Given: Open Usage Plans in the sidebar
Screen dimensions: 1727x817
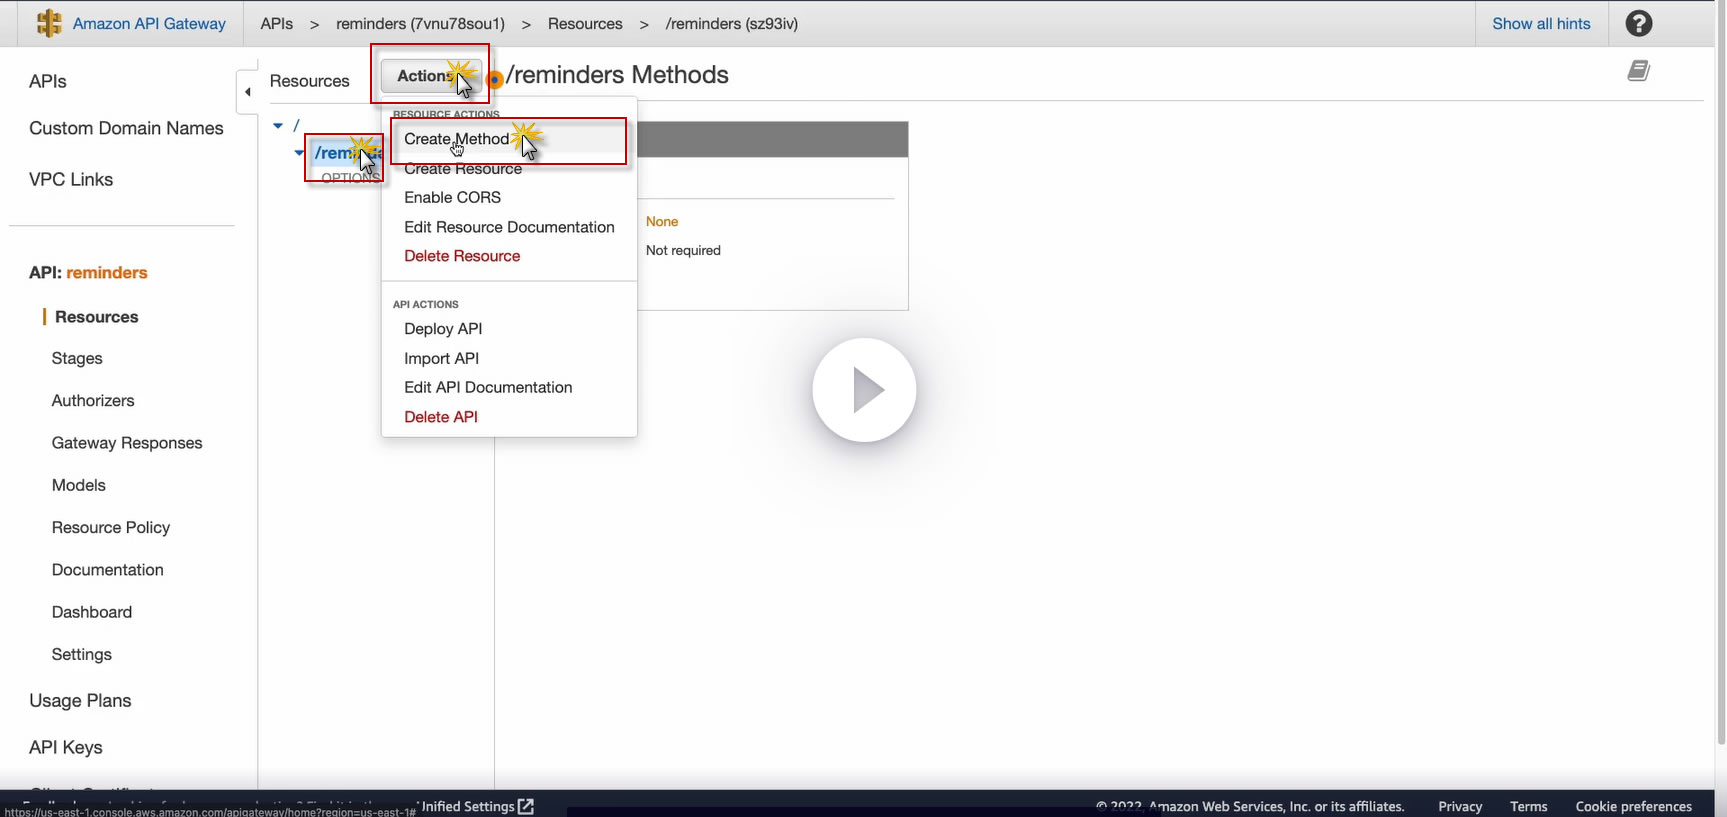Looking at the screenshot, I should 80,700.
